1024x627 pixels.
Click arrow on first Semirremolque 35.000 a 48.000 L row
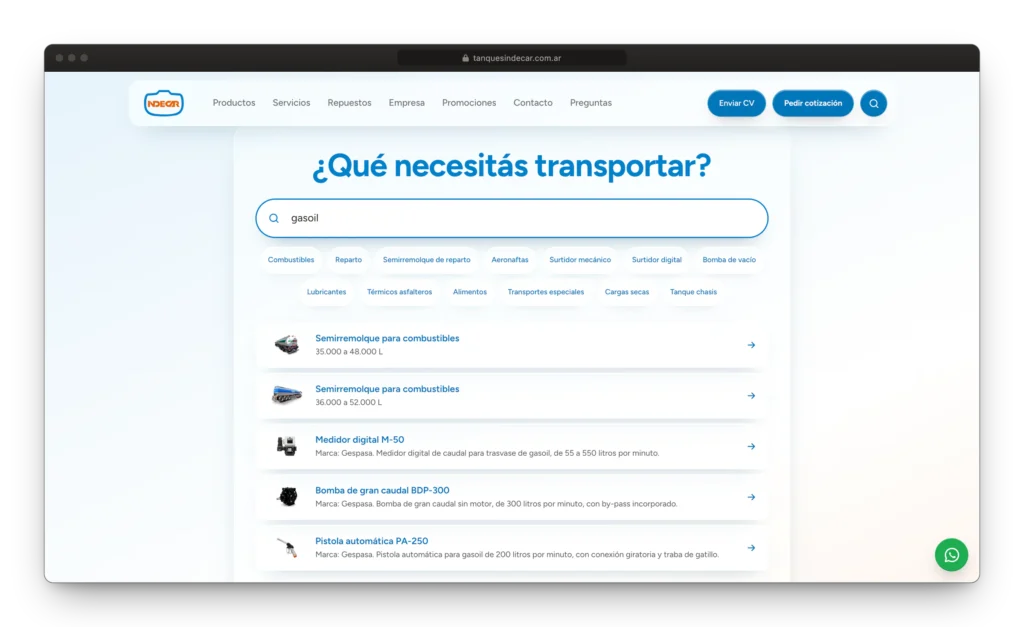751,345
